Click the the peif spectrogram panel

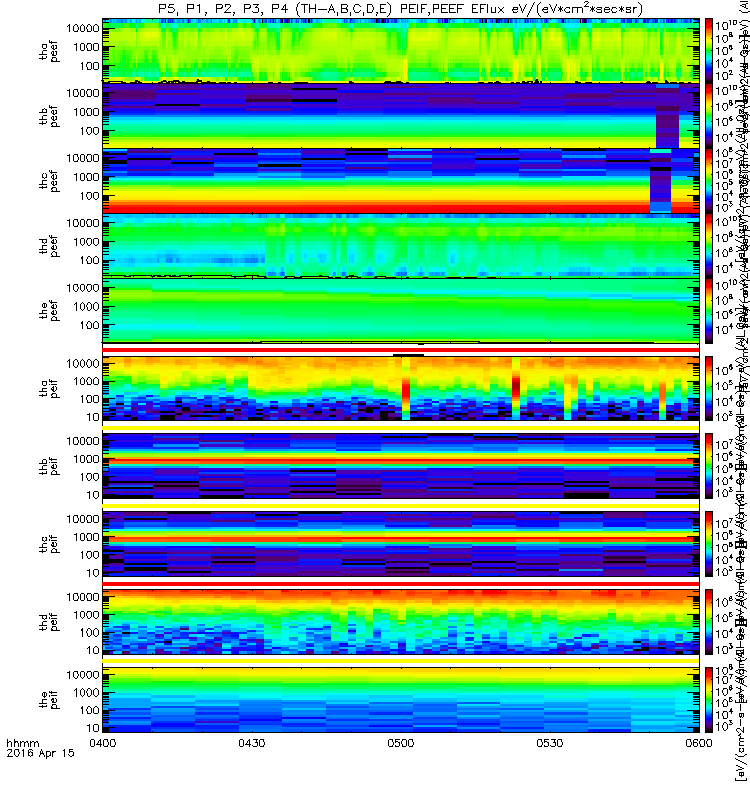coord(401,699)
